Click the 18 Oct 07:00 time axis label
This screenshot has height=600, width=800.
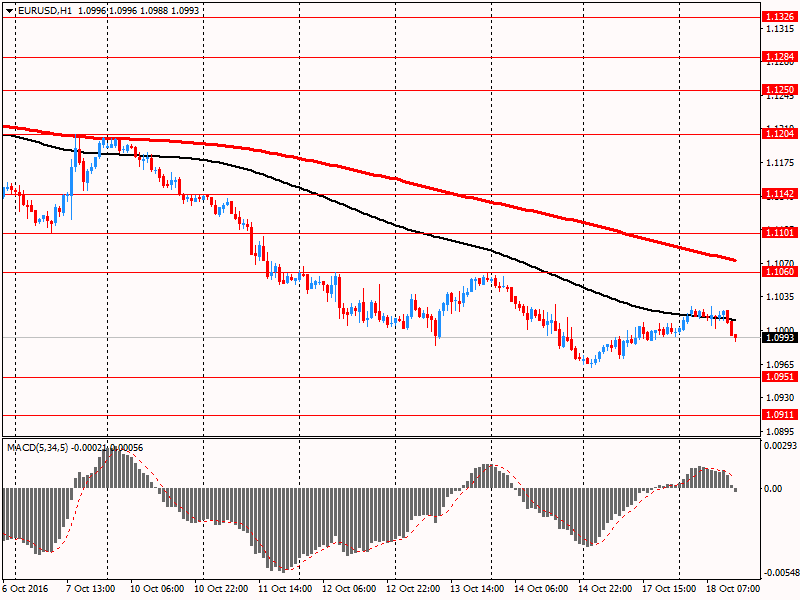click(734, 589)
